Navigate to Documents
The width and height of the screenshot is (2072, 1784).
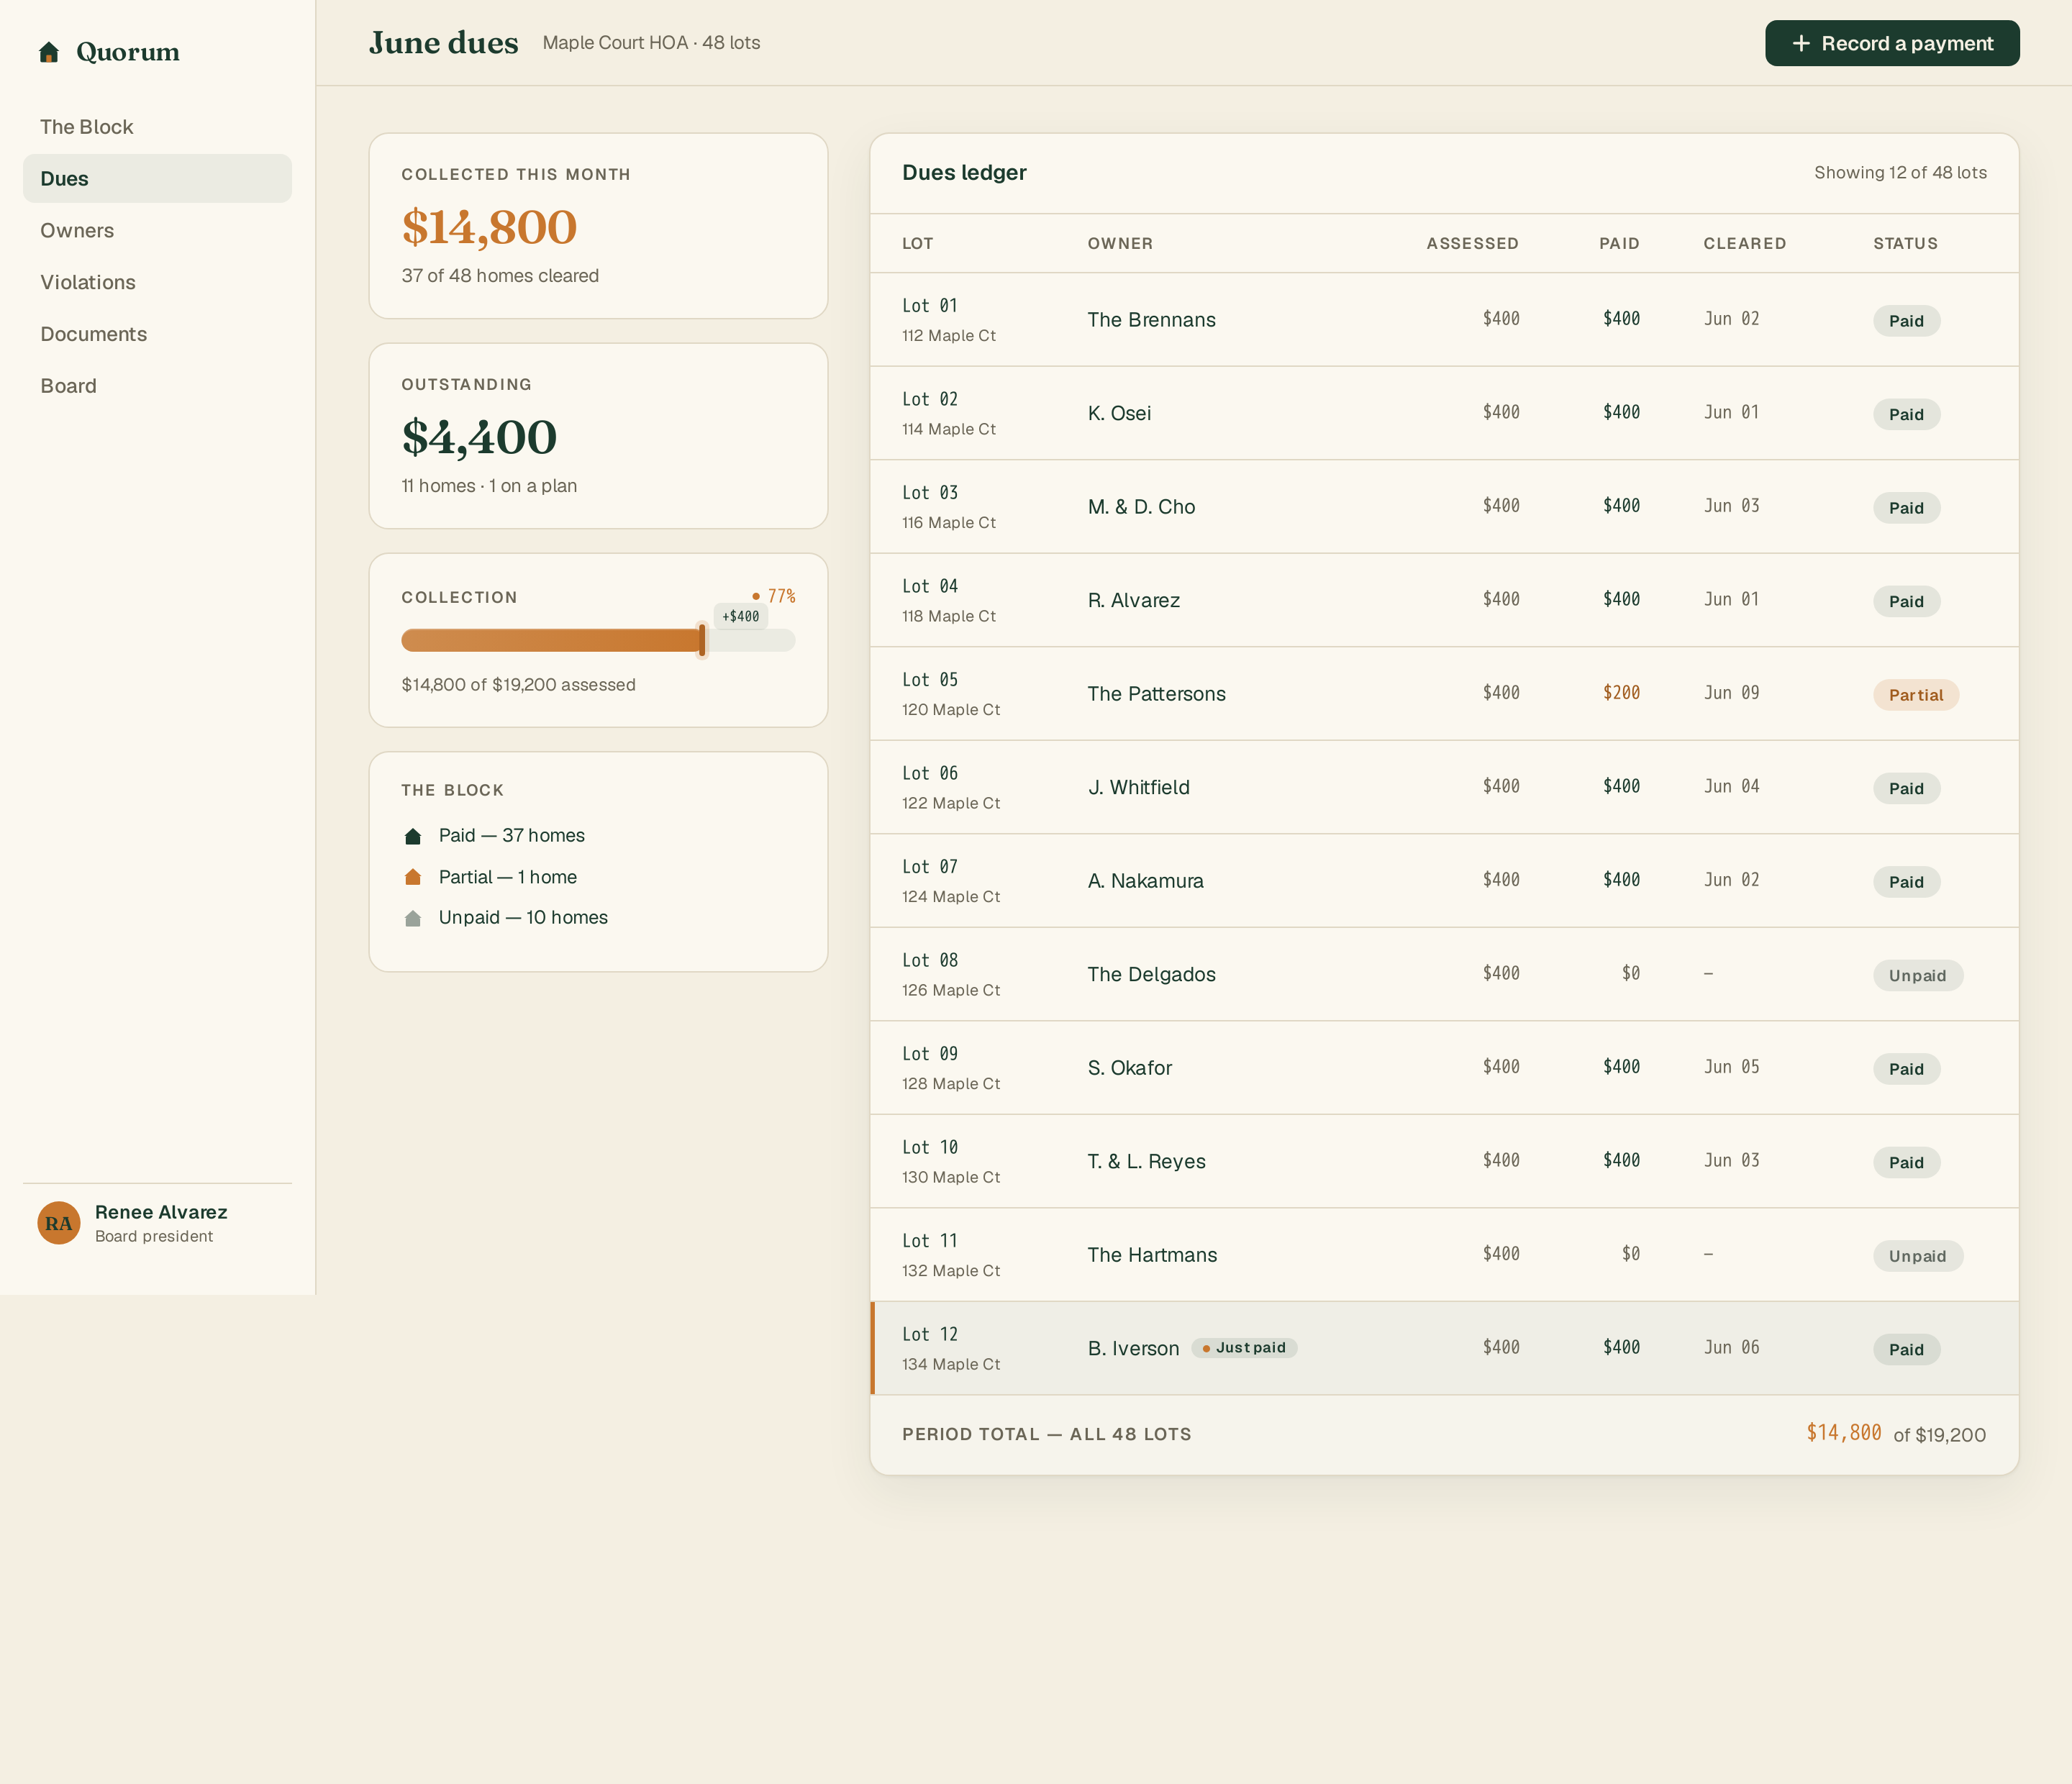coord(157,334)
